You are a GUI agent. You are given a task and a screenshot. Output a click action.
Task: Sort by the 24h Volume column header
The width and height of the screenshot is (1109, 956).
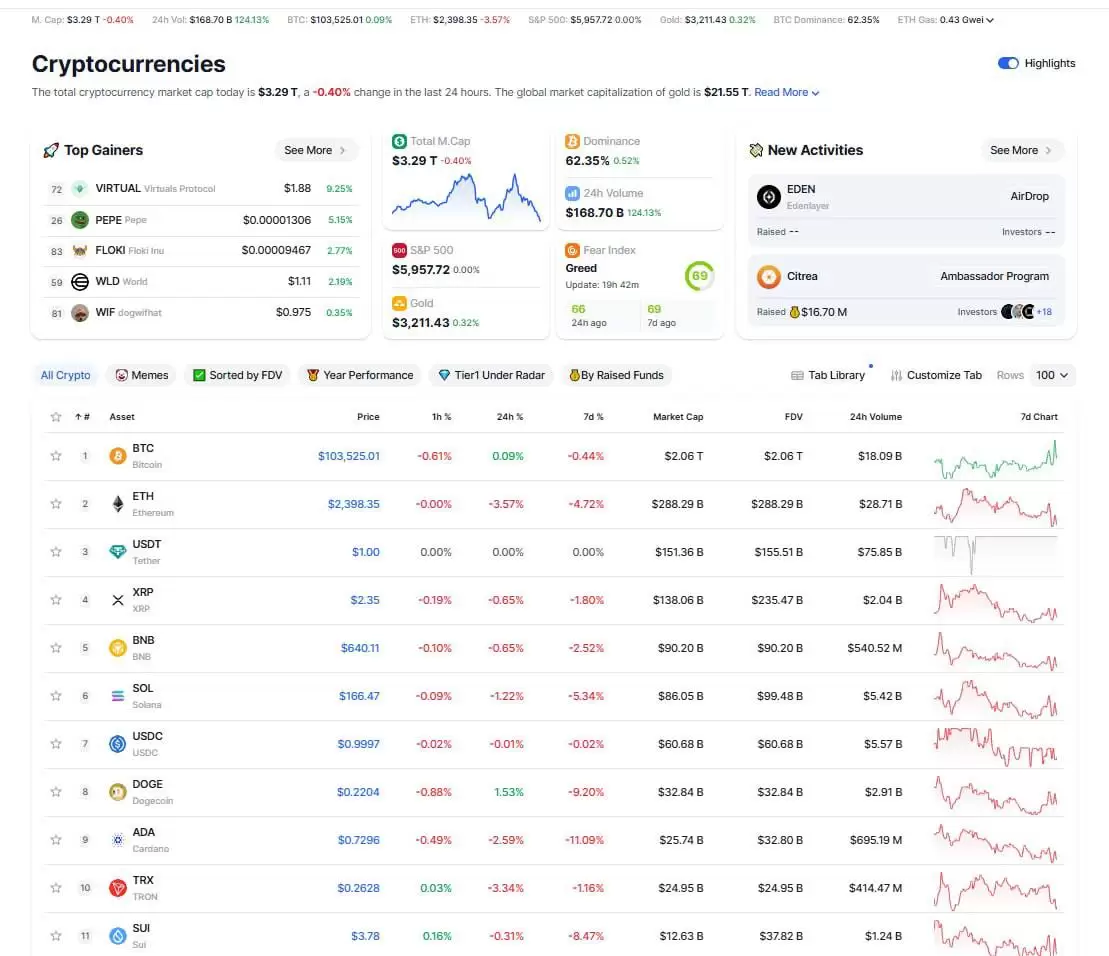(876, 417)
